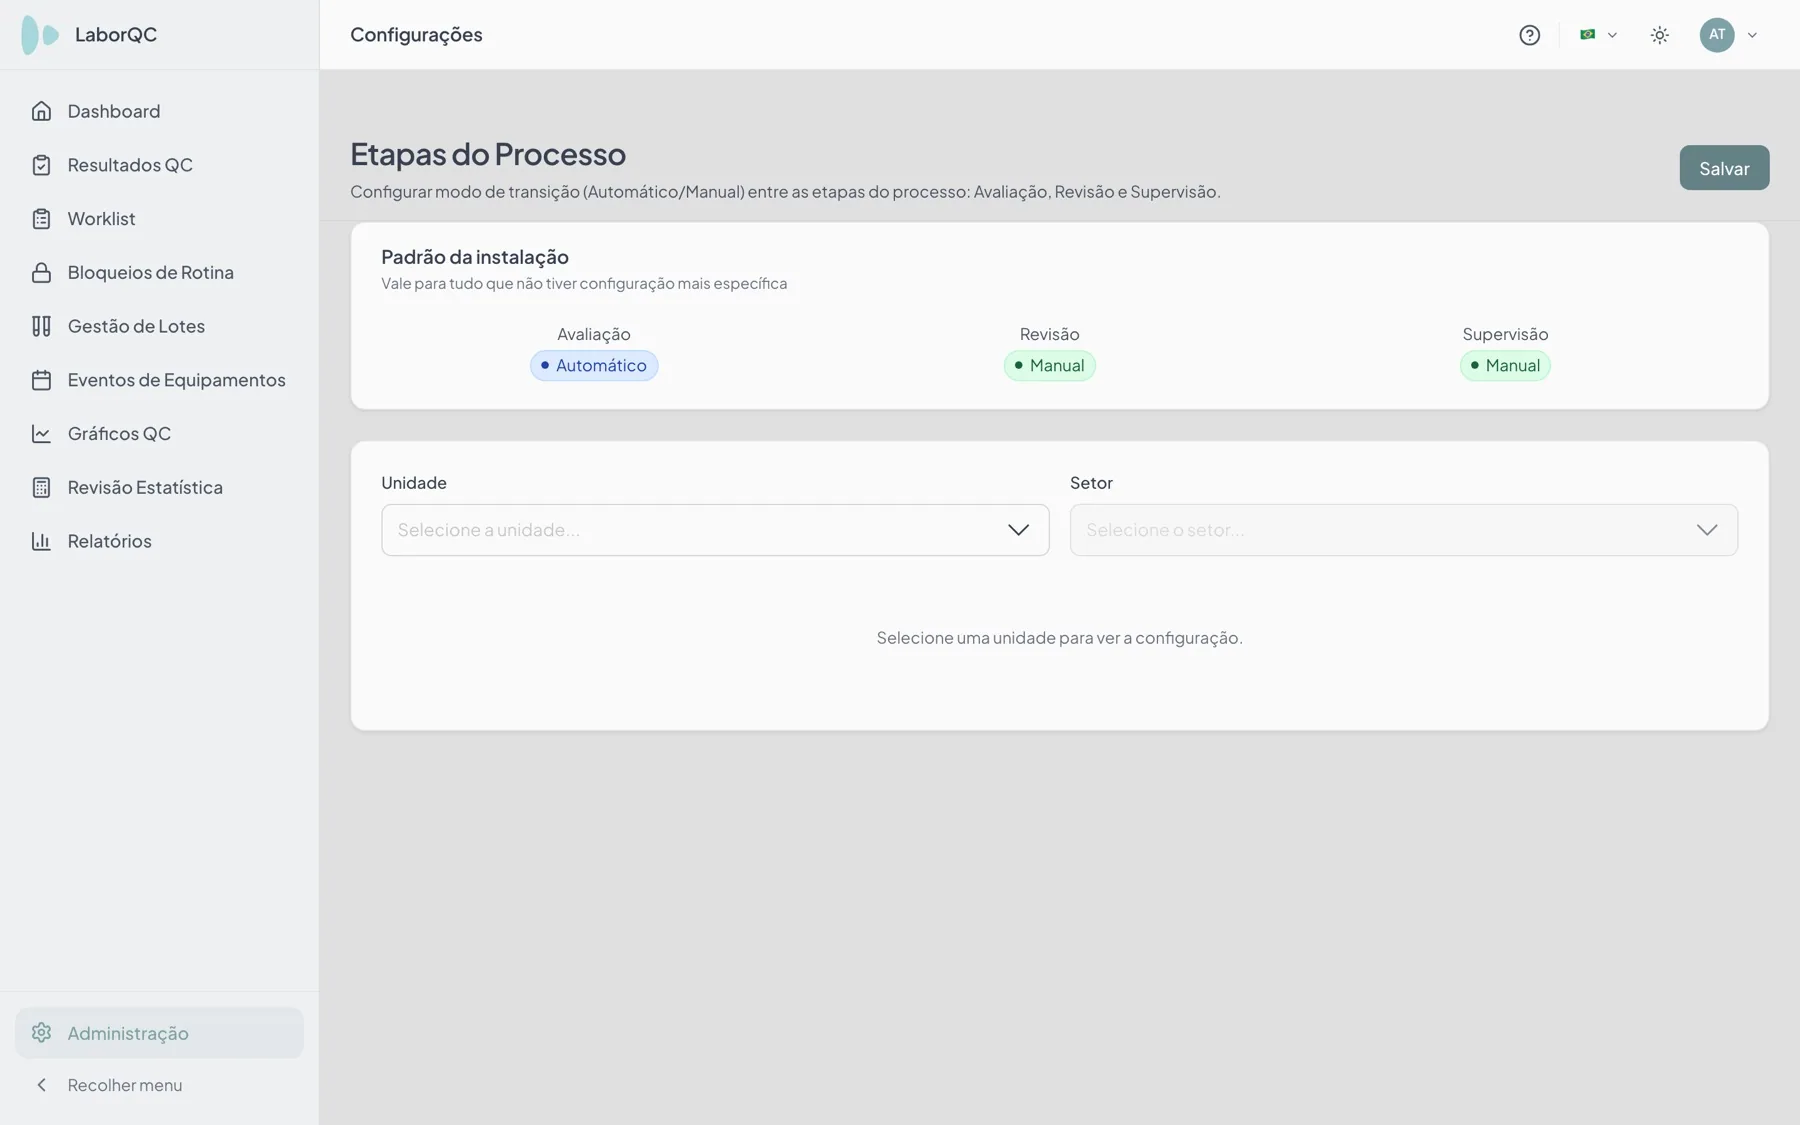Go to Resultados QC menu item

coord(160,165)
